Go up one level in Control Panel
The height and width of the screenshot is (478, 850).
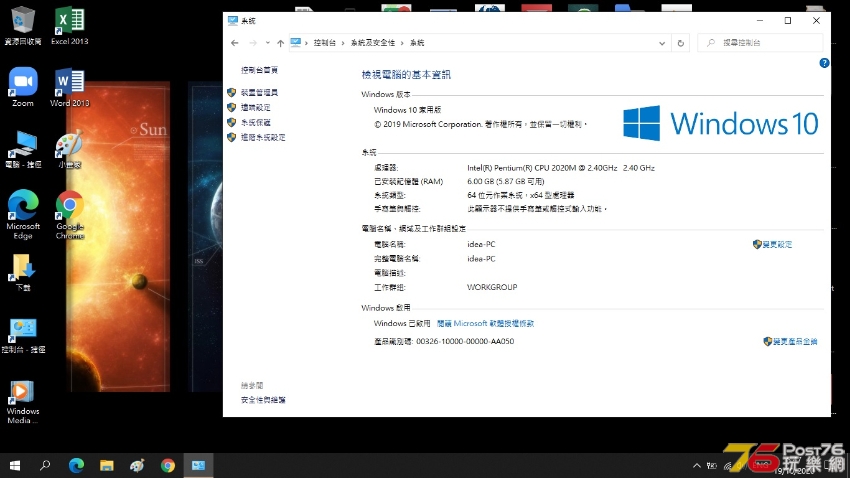tap(280, 43)
